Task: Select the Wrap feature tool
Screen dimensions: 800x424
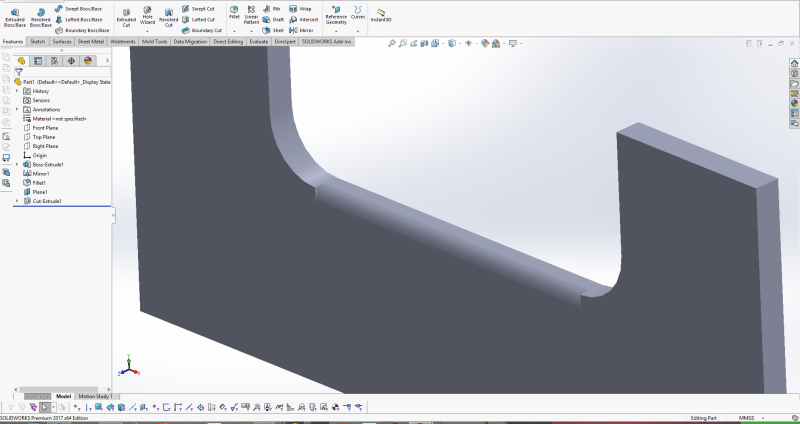Action: tap(300, 9)
